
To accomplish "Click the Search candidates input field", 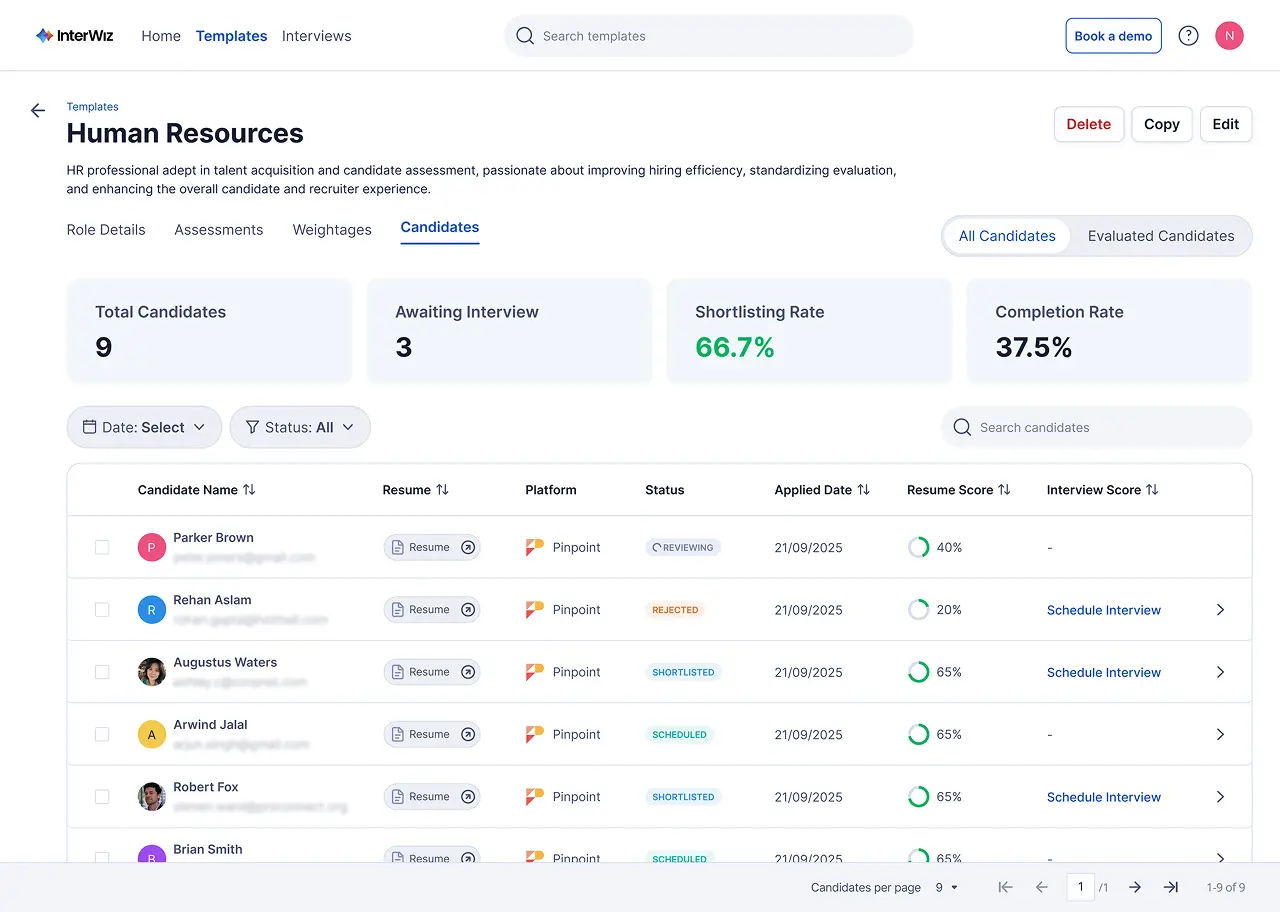I will coord(1095,427).
